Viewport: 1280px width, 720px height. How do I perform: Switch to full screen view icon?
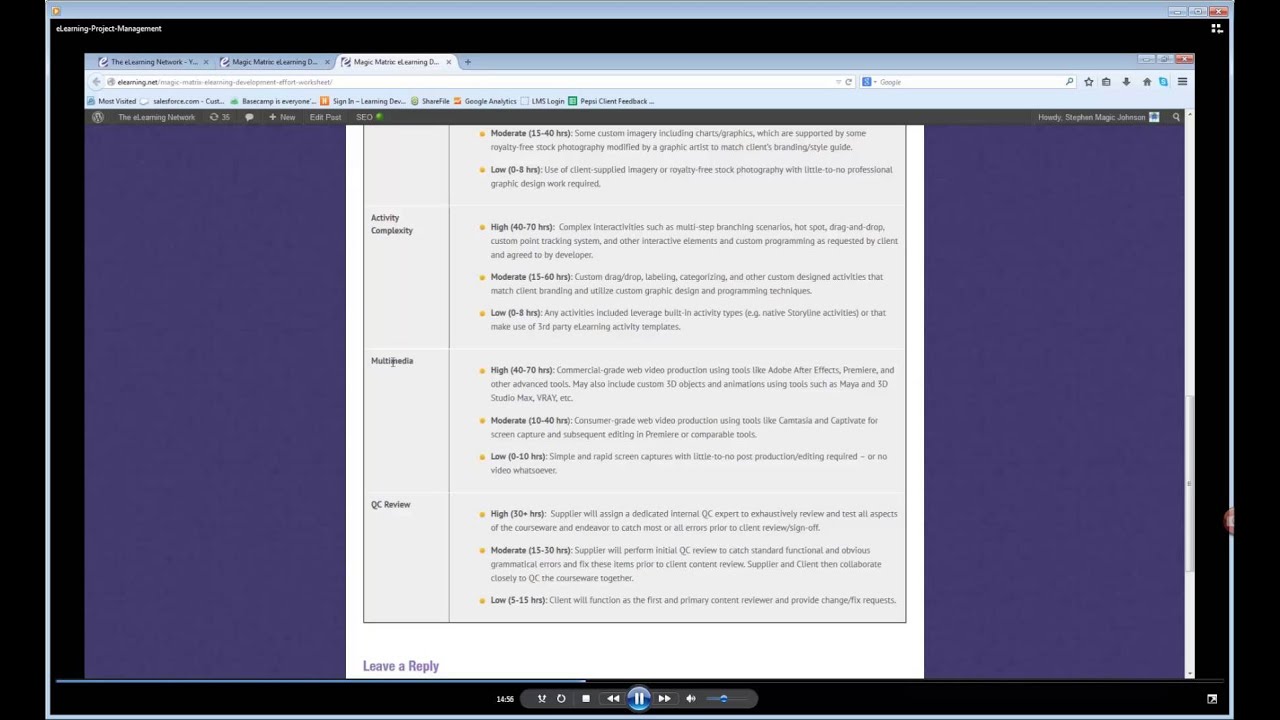[x=1212, y=699]
